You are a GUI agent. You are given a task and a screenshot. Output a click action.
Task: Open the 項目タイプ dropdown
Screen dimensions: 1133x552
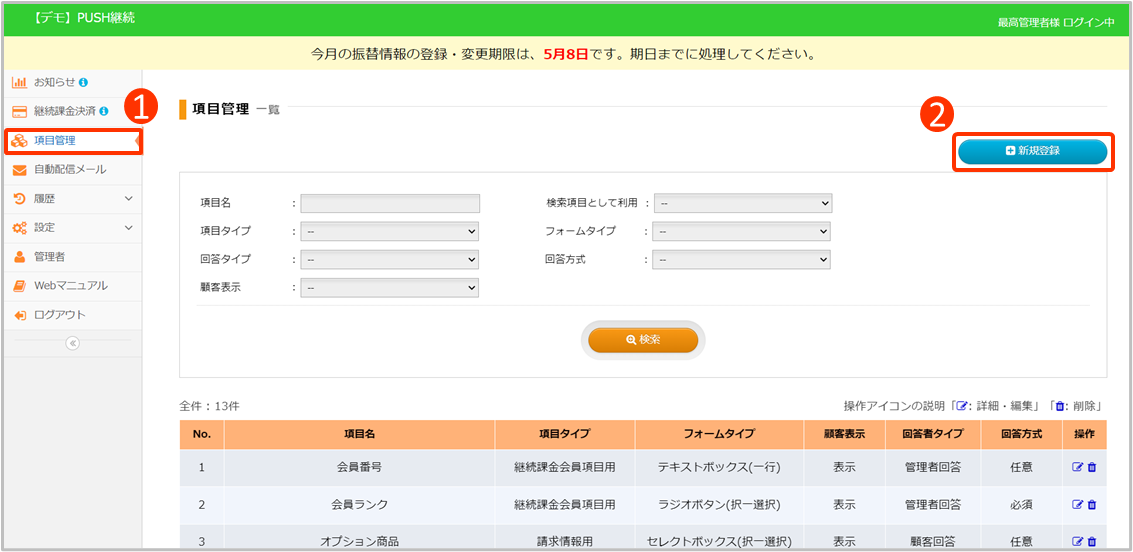(x=390, y=232)
